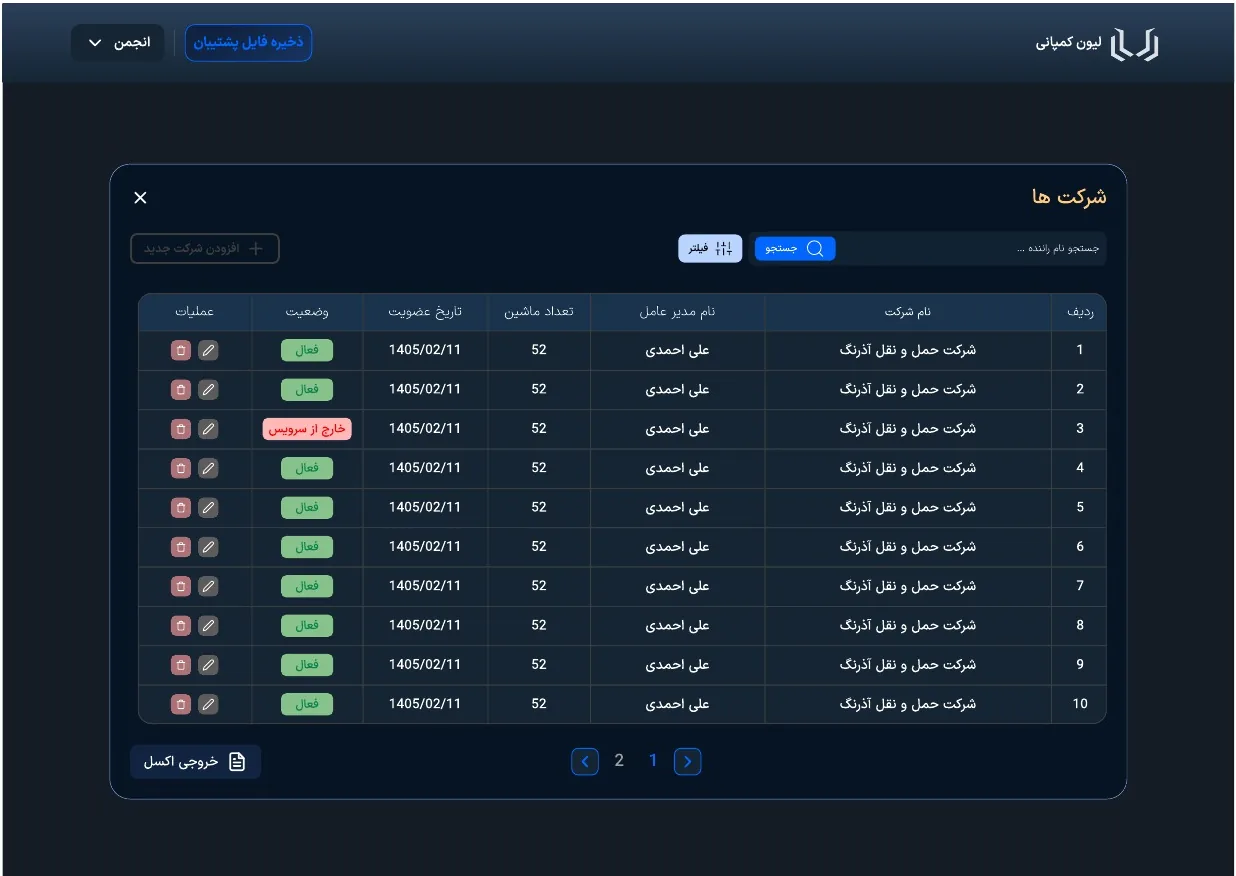Click vehicle count 52 in row 3
This screenshot has width=1236, height=876.
click(x=539, y=428)
